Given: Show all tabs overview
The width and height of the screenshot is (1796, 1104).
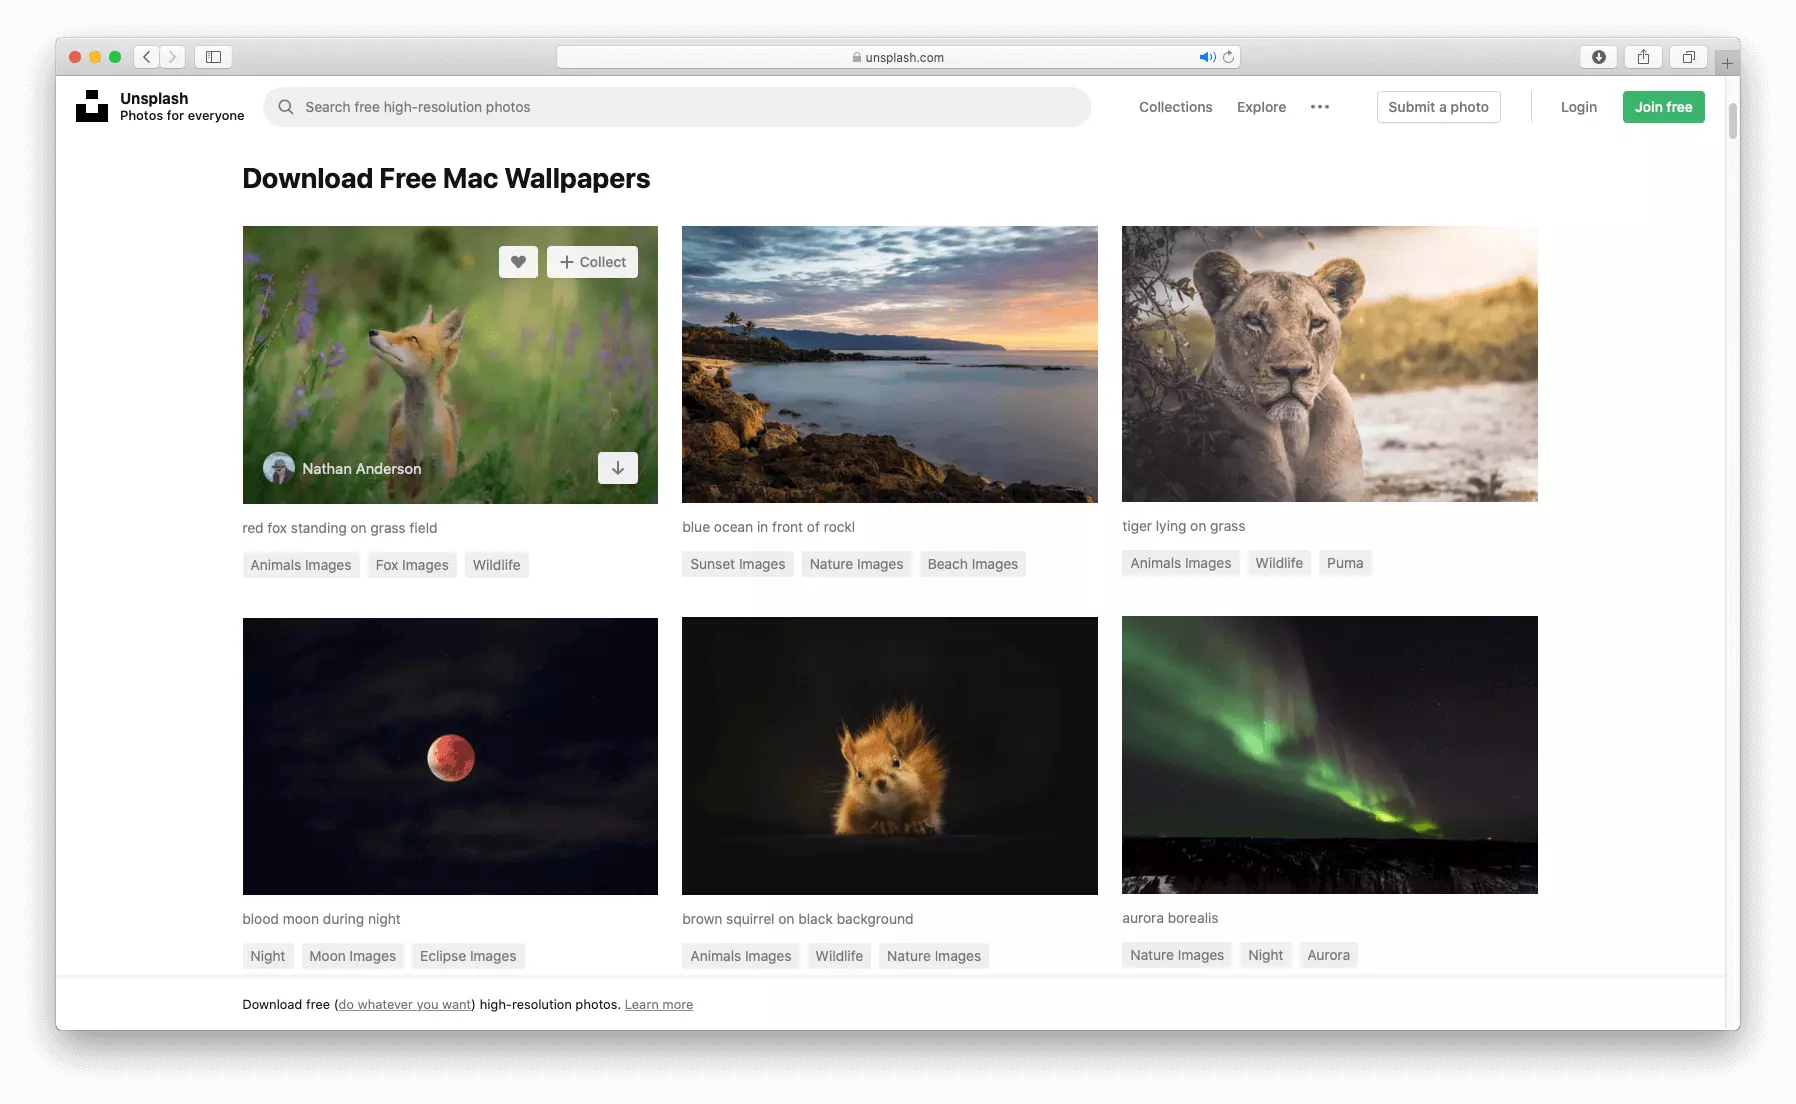Looking at the screenshot, I should tap(1688, 57).
